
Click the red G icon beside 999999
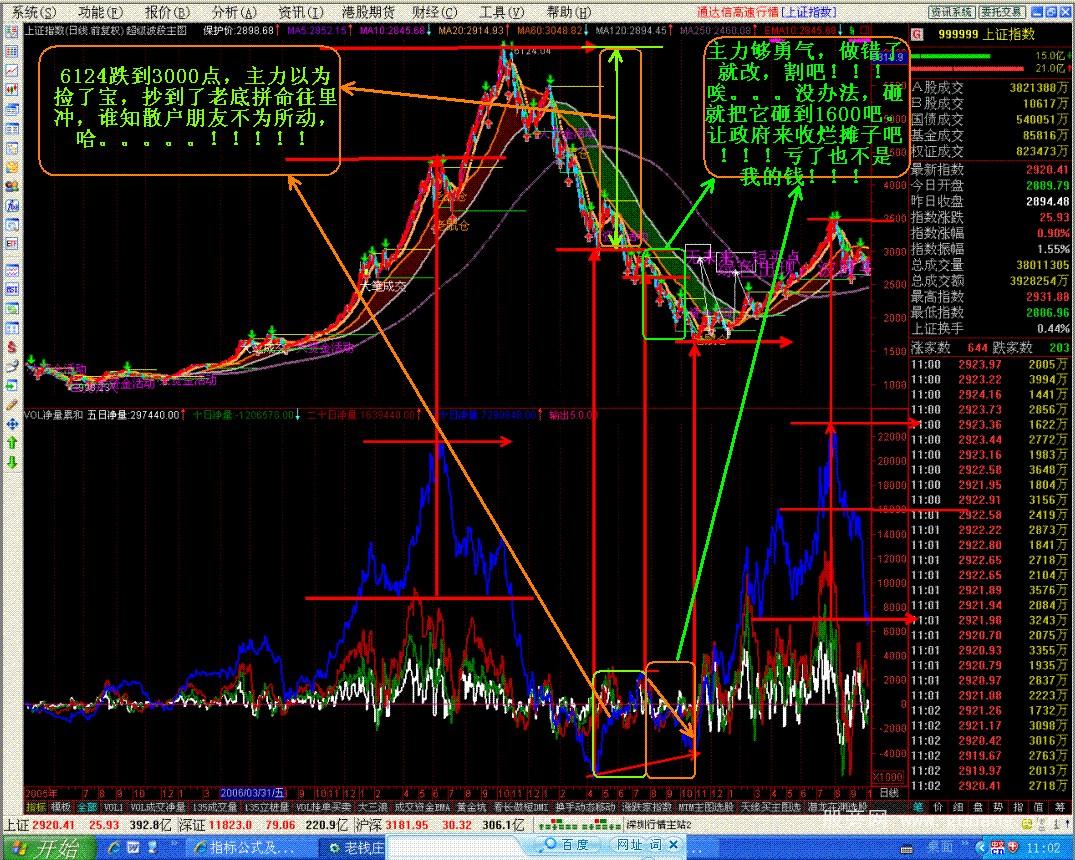916,34
